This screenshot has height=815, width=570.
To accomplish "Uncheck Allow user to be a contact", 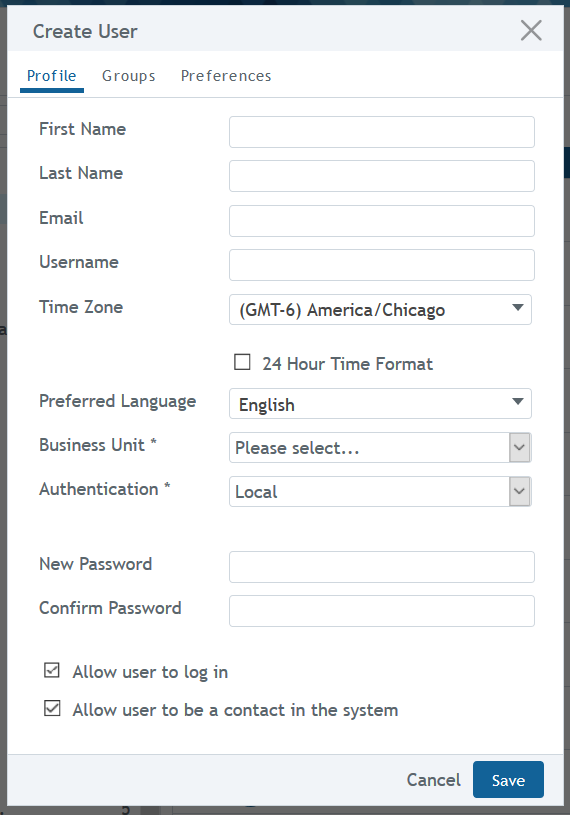I will tap(52, 708).
